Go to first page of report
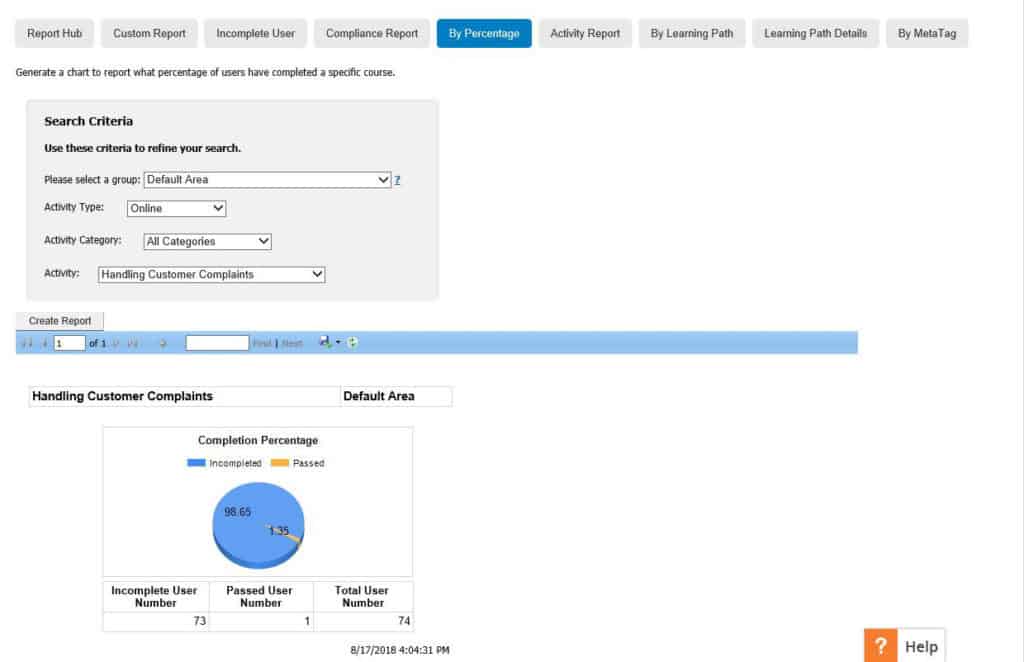This screenshot has height=662, width=1024. (x=25, y=343)
